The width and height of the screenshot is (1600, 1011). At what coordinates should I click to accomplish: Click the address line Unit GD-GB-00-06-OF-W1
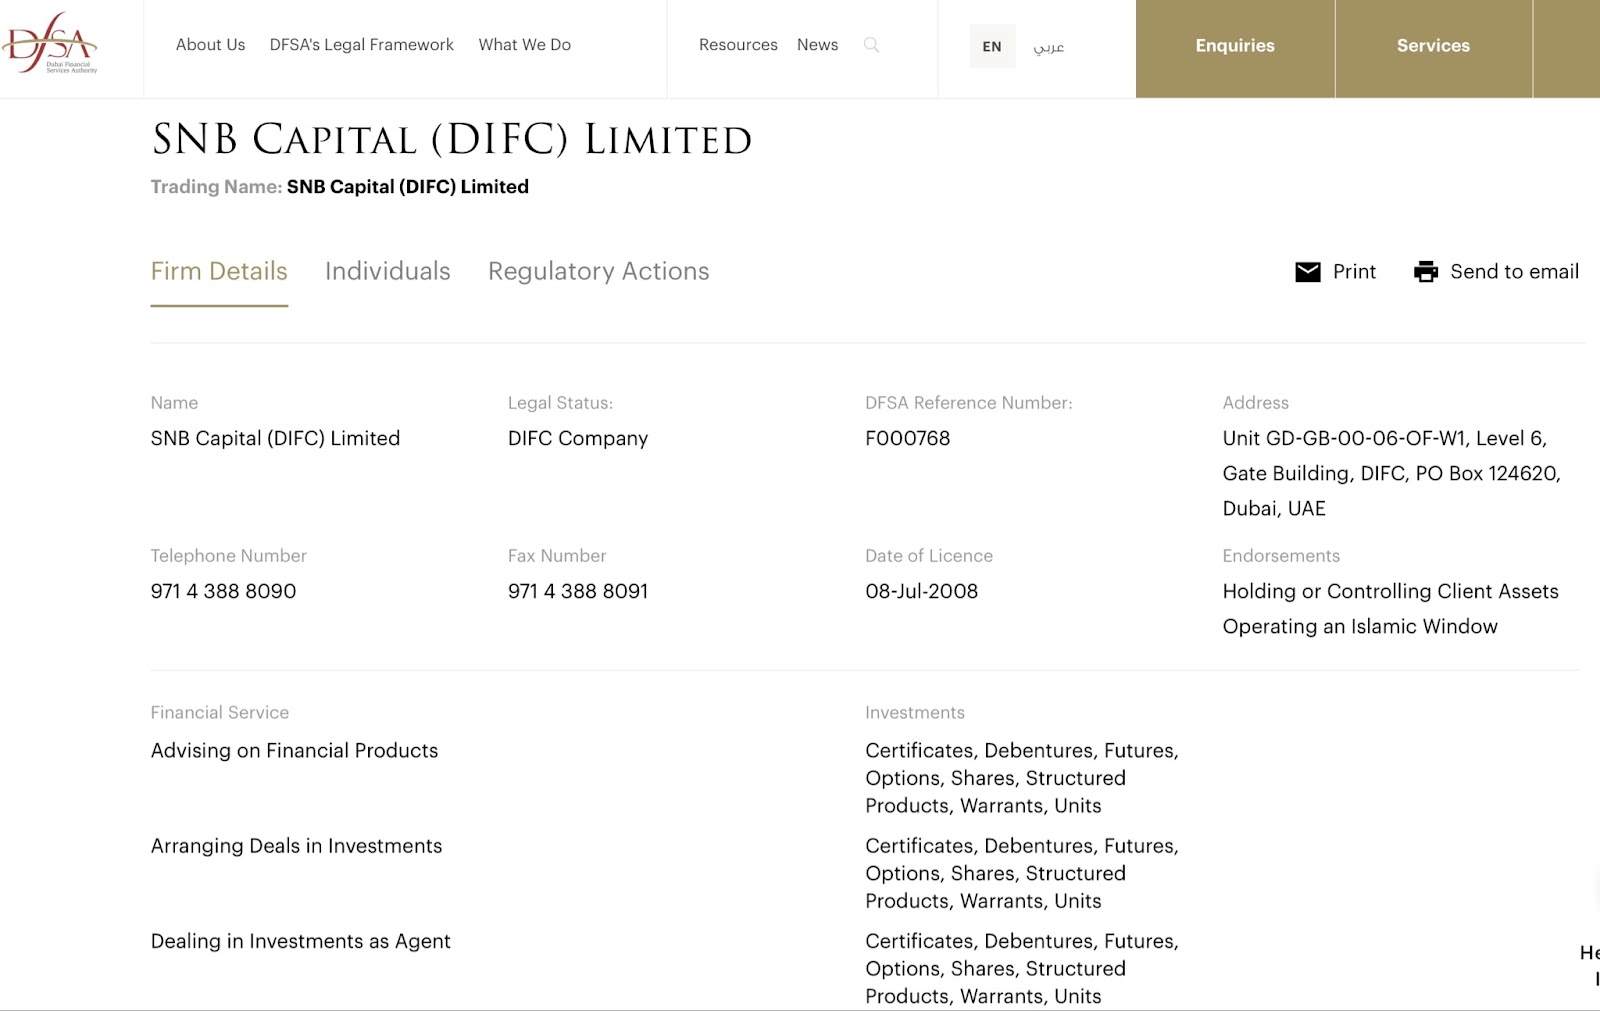(x=1384, y=438)
